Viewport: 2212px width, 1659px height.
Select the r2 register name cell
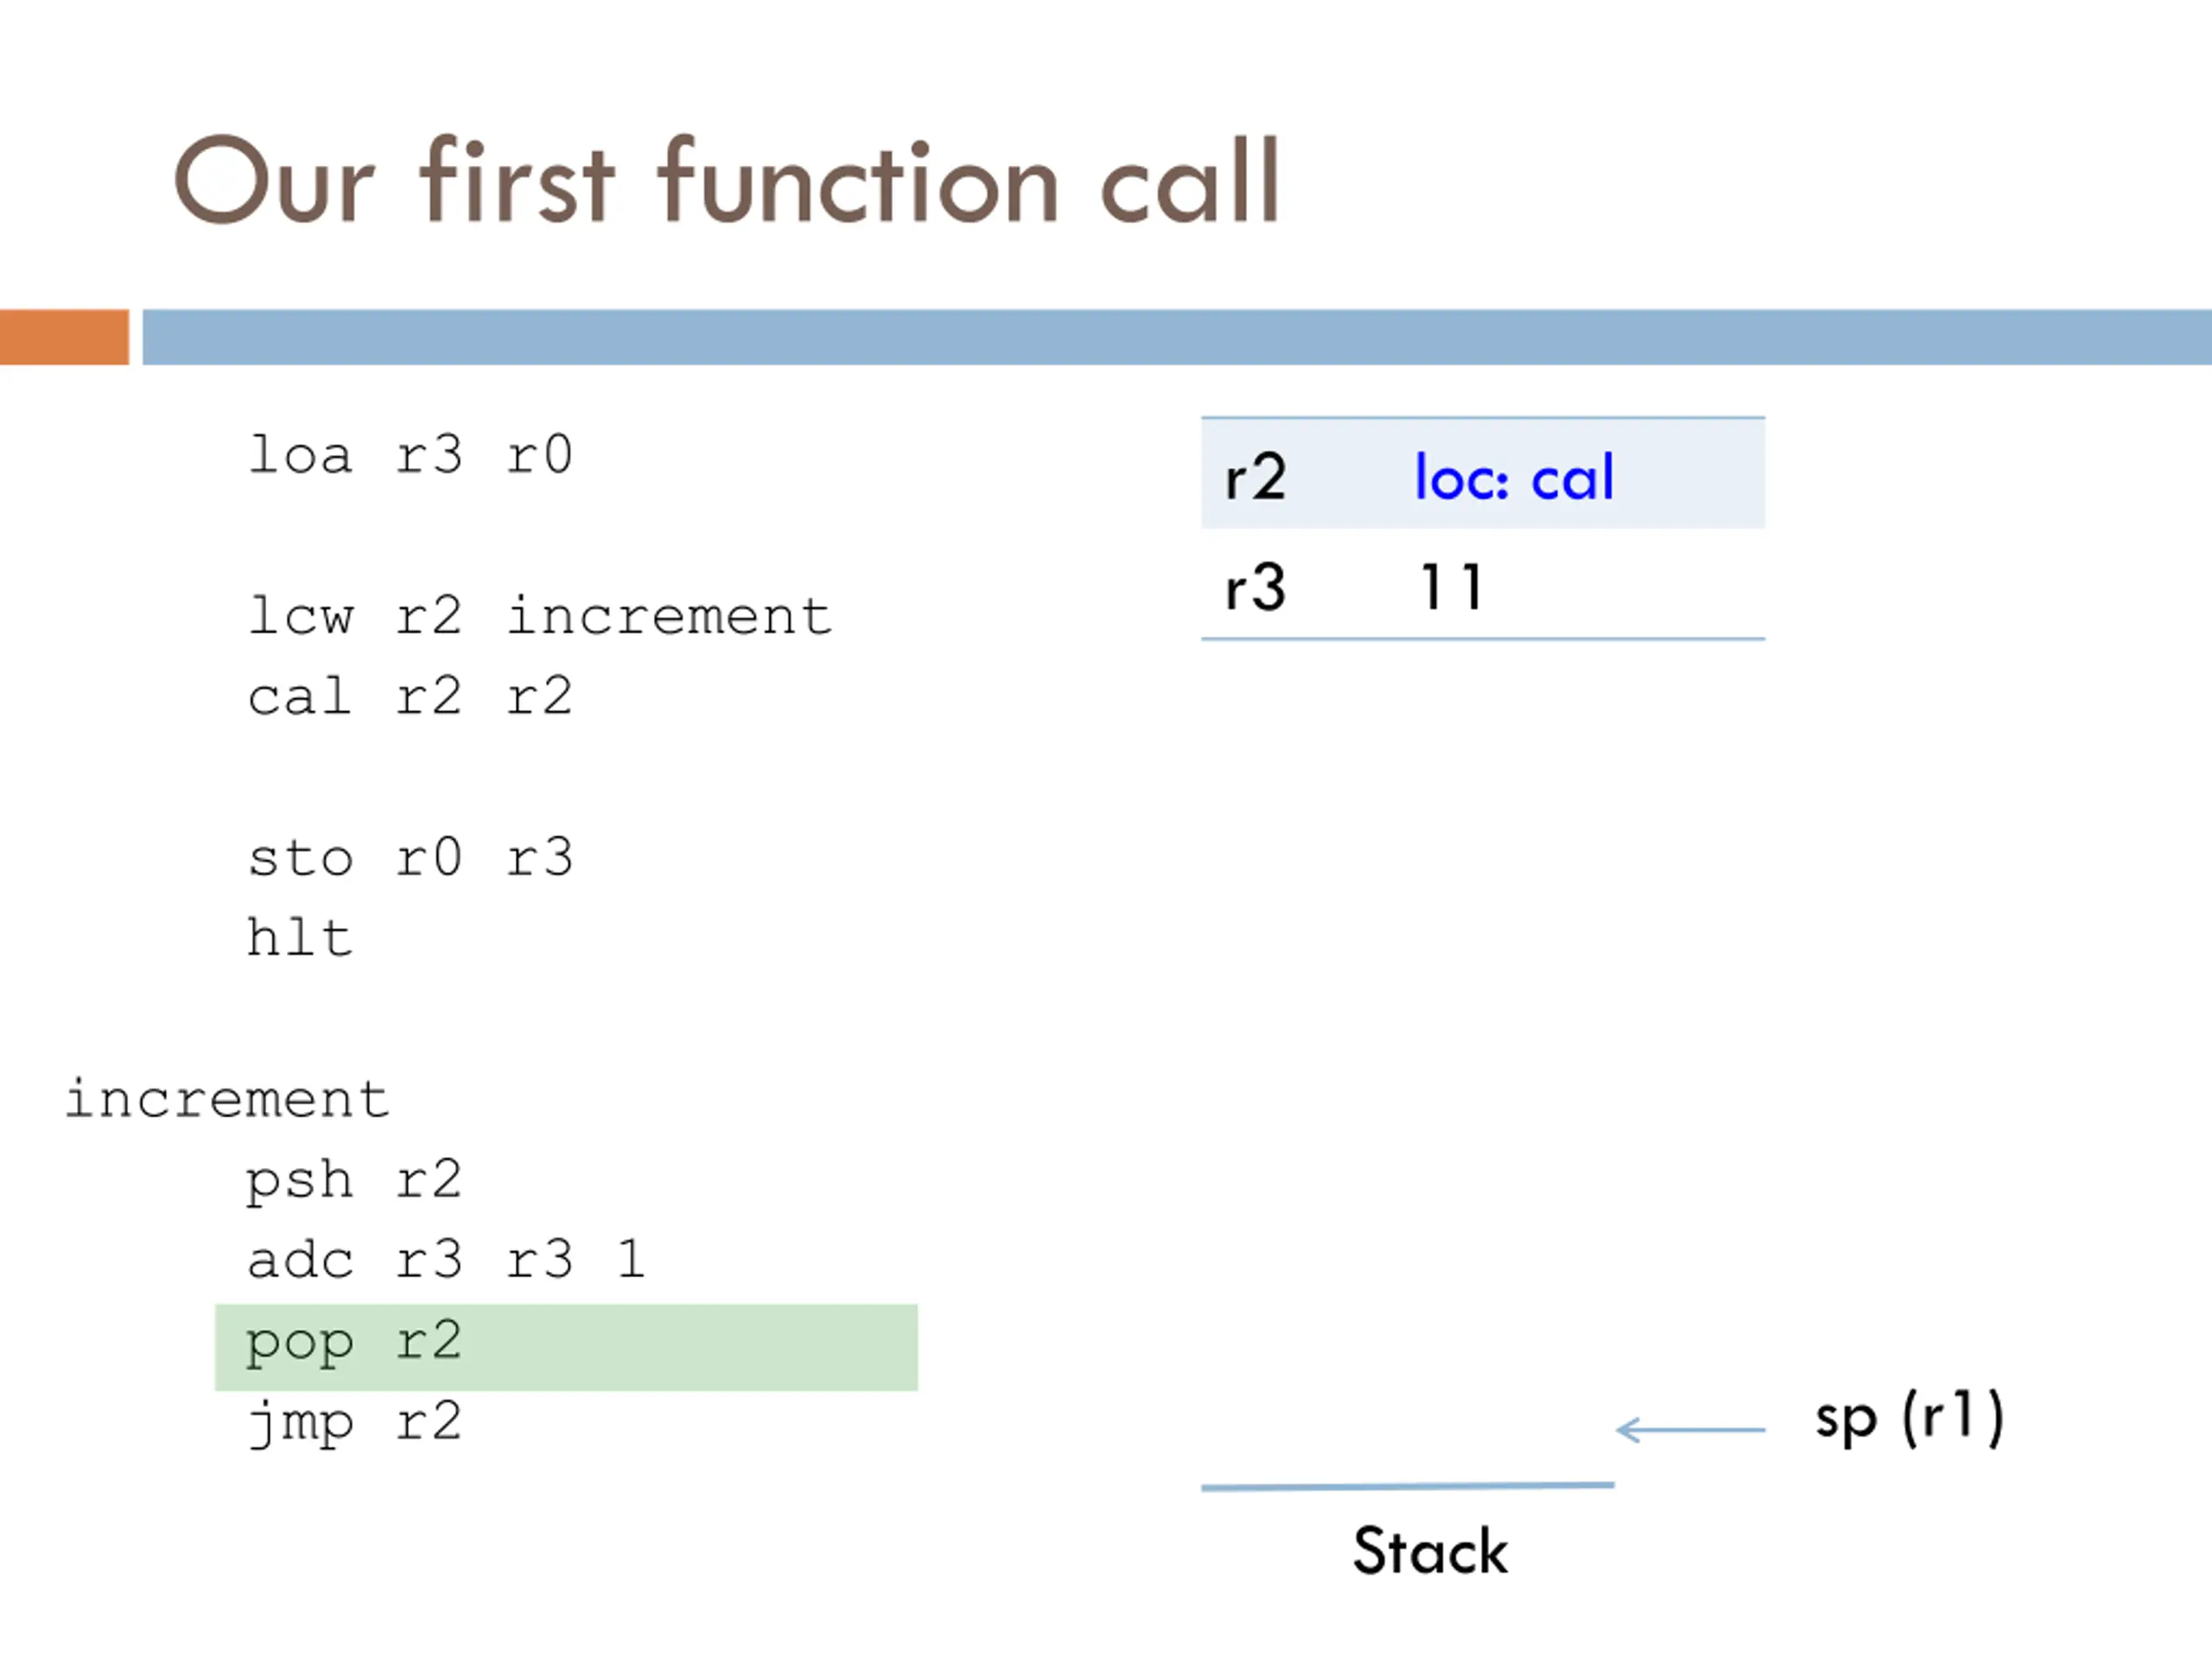[1256, 477]
